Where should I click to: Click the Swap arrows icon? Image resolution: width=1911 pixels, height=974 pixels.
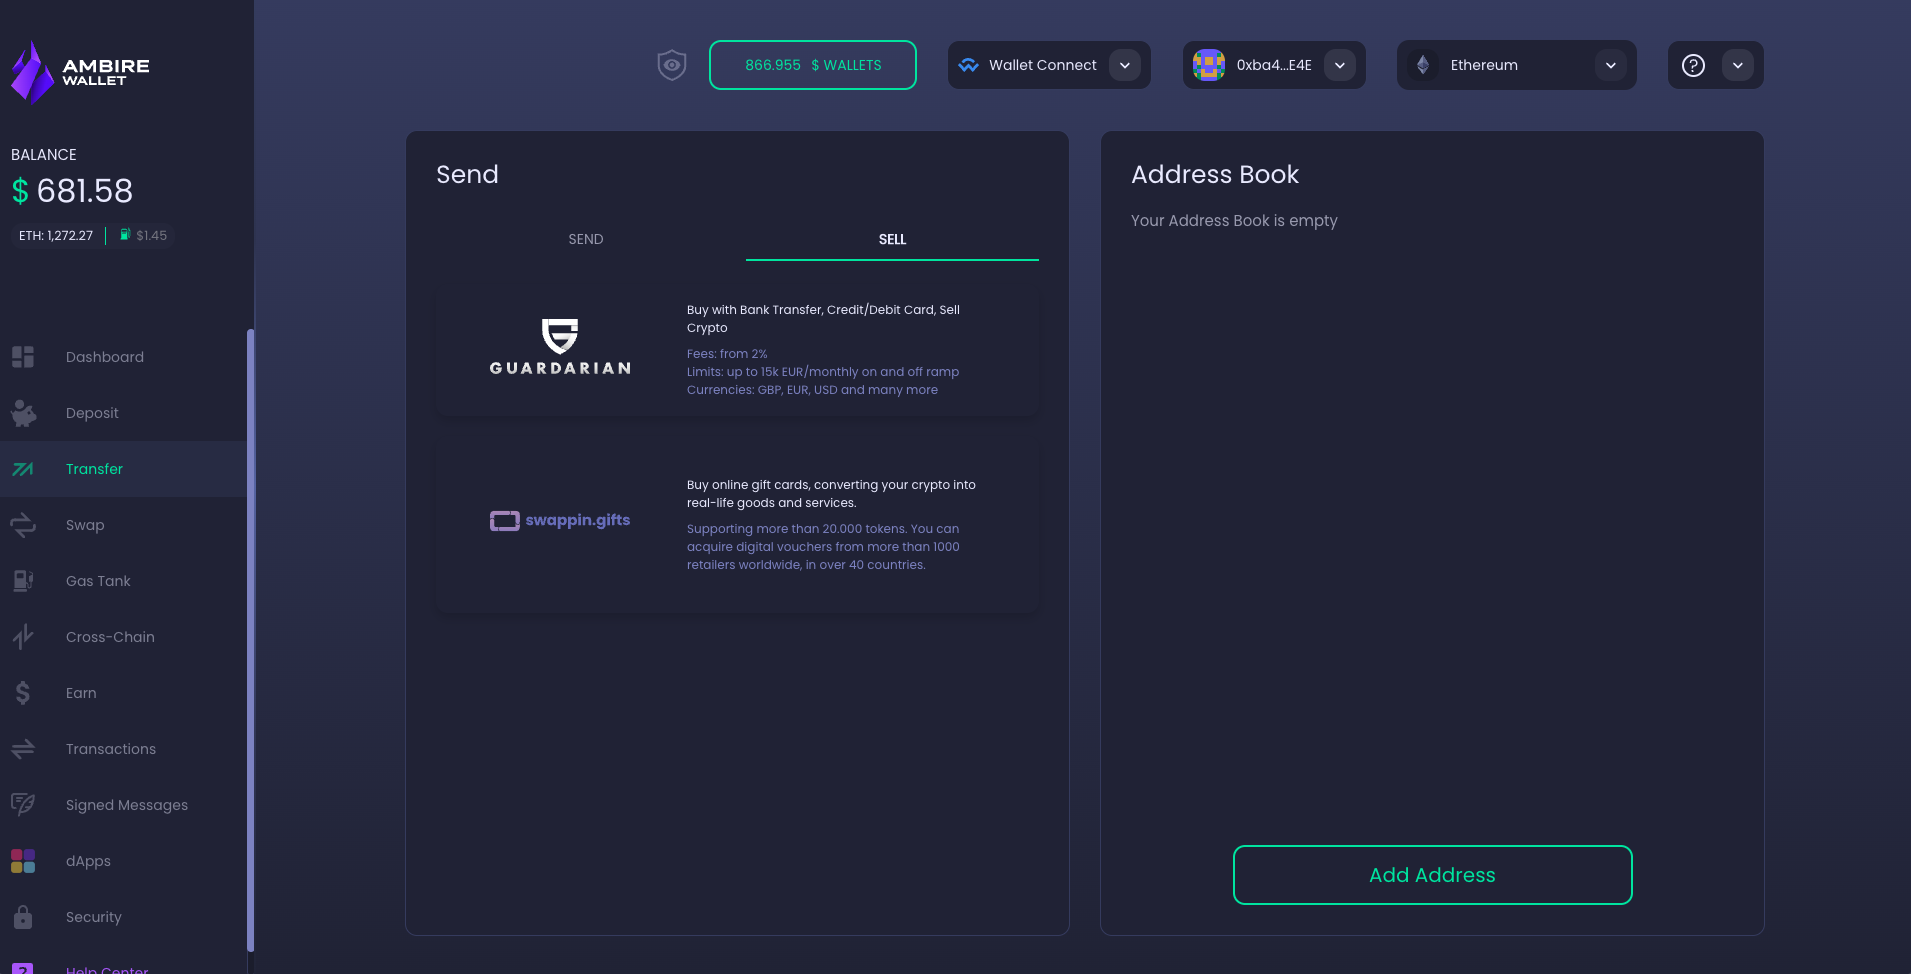[x=23, y=525]
